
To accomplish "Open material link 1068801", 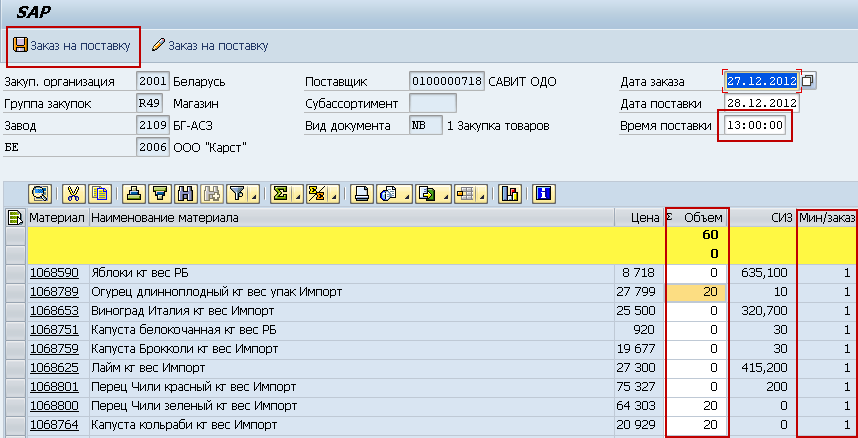I will coord(54,387).
